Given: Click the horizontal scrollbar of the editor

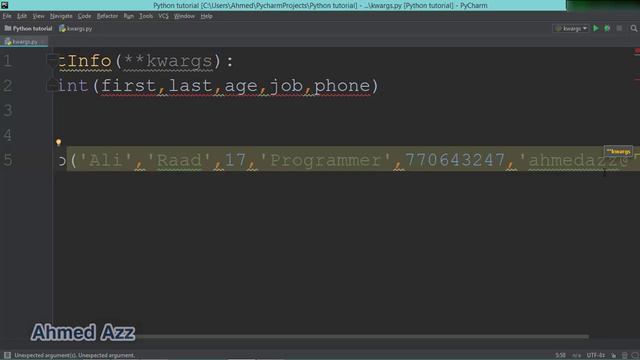Looking at the screenshot, I should pyautogui.click(x=361, y=336).
